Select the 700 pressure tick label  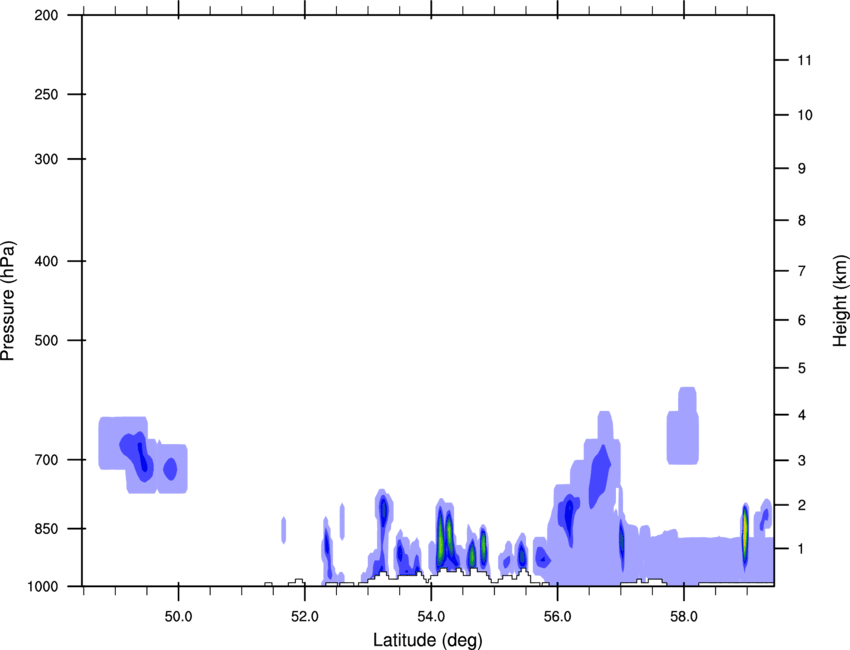46,460
